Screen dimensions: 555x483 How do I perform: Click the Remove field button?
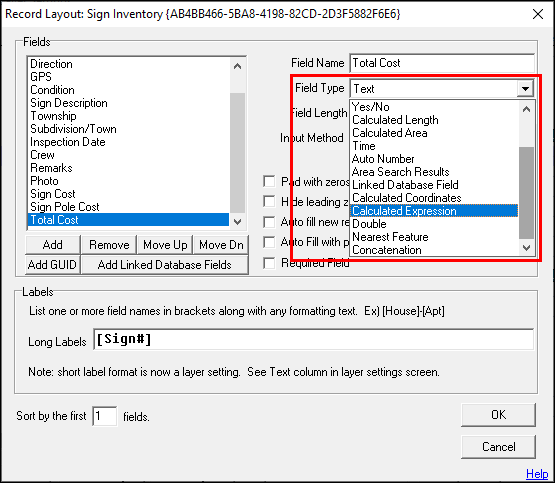point(109,245)
